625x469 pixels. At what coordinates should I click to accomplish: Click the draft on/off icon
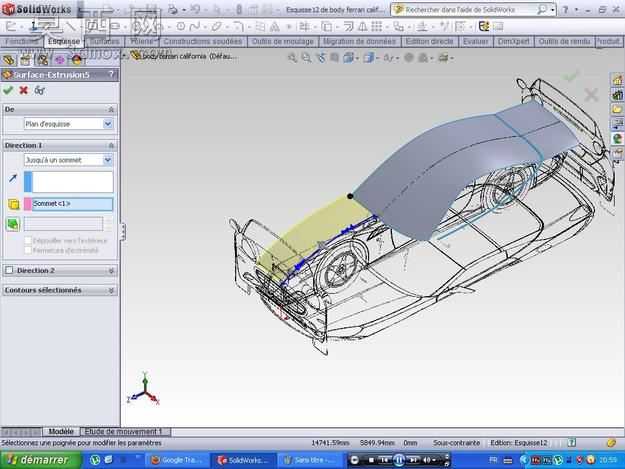pos(13,224)
